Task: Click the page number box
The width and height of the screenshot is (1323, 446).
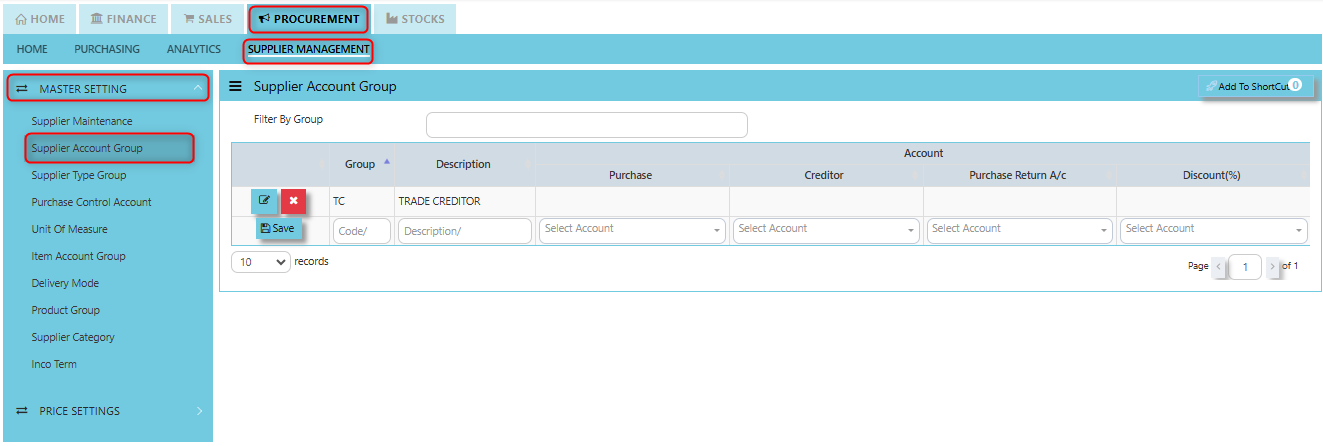Action: tap(1245, 267)
